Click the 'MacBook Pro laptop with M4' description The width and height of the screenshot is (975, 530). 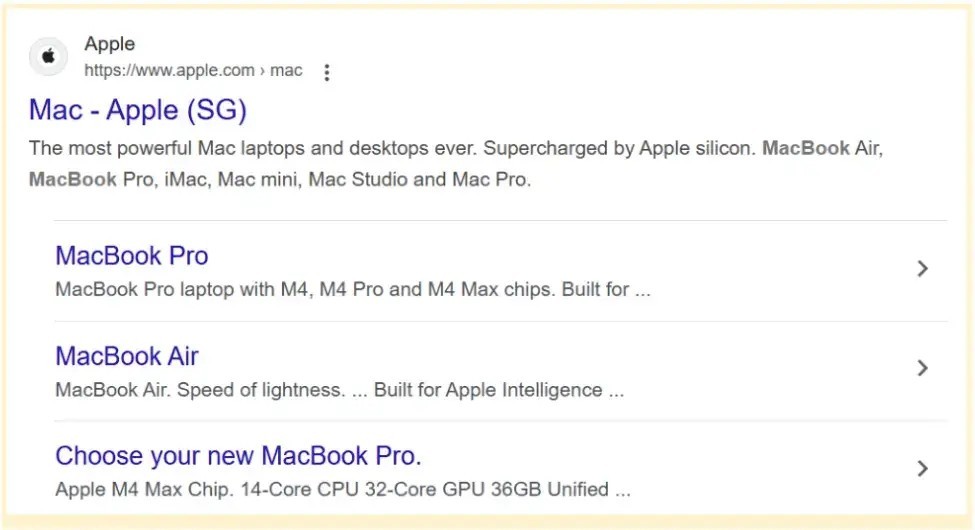(353, 289)
